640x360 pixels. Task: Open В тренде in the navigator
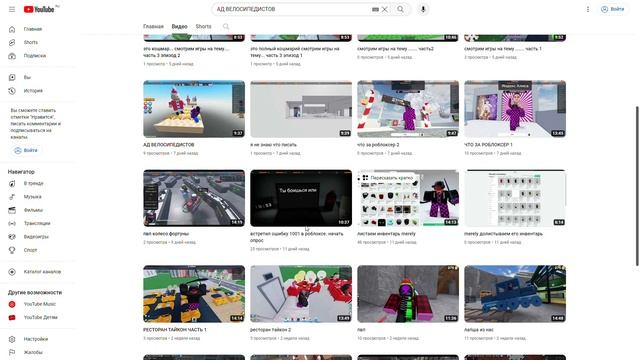pos(33,184)
